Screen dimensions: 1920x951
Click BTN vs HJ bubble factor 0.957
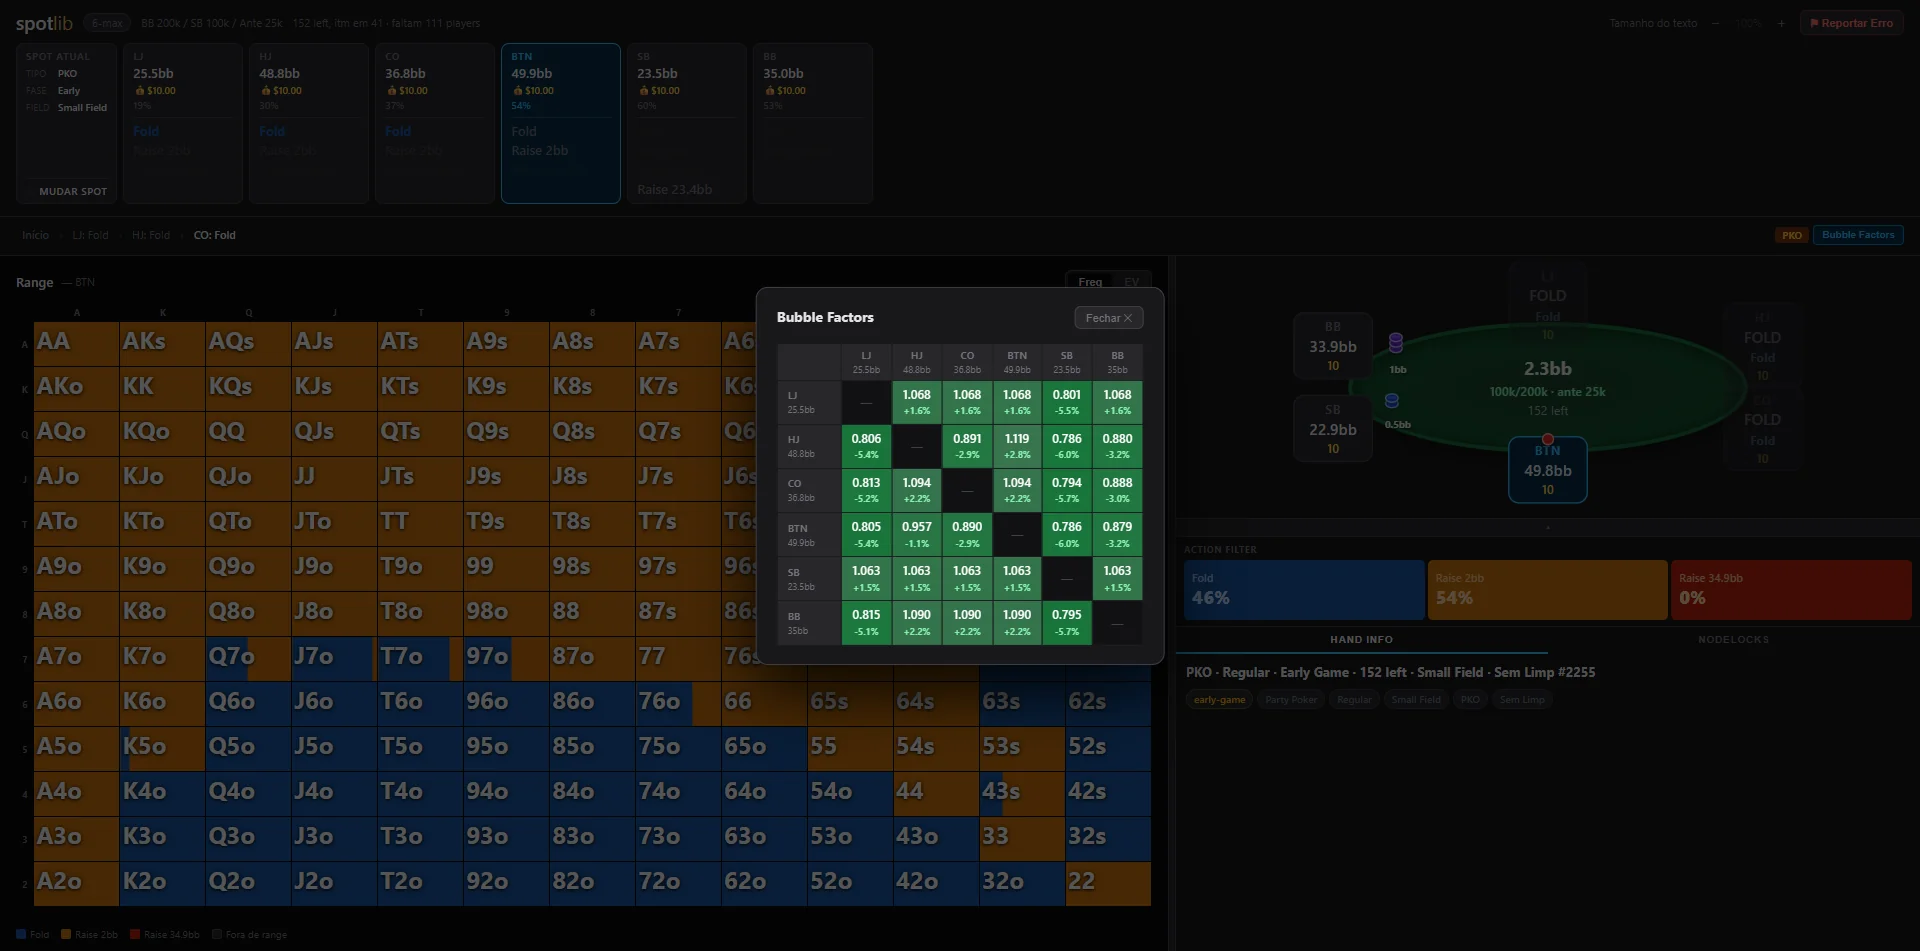point(917,534)
